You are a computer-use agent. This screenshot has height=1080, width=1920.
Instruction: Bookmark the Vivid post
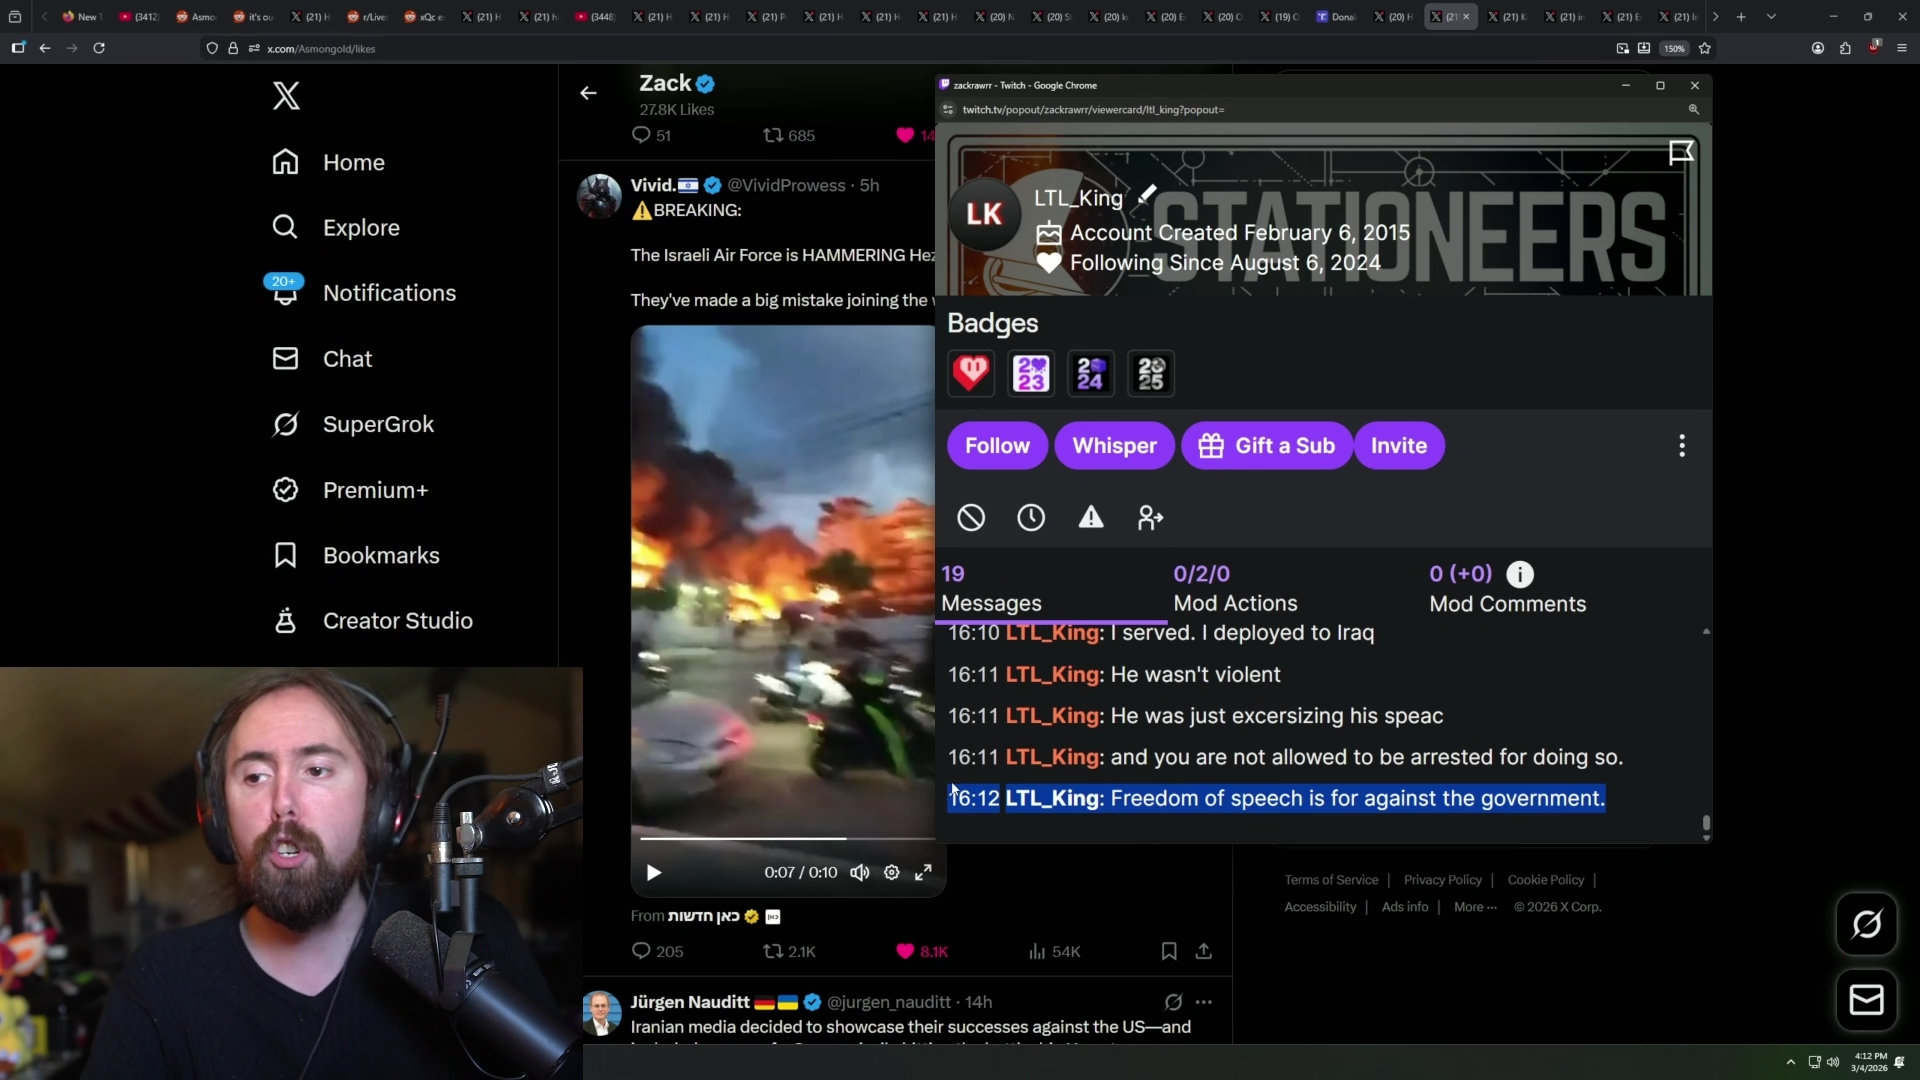(1168, 951)
